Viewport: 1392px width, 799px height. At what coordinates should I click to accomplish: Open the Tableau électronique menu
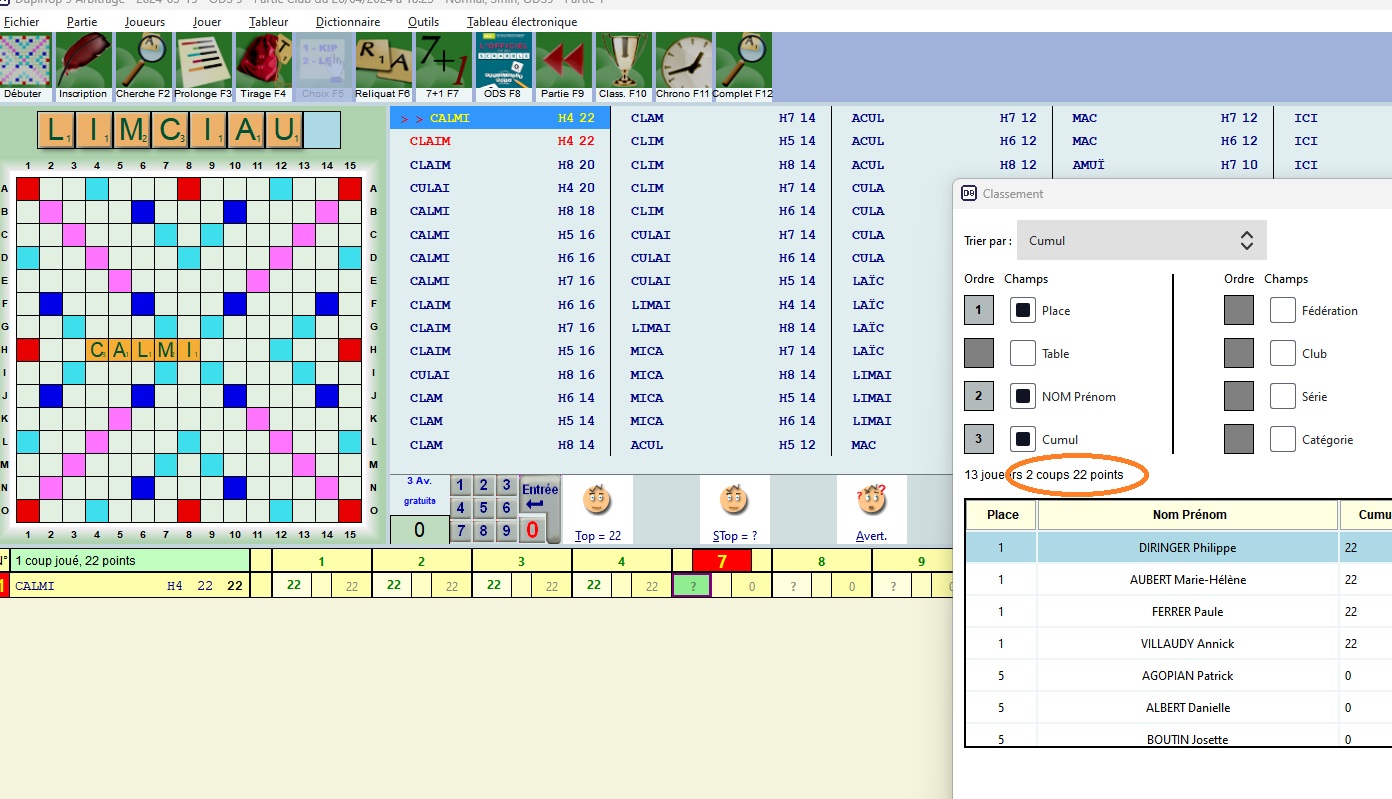[x=522, y=22]
